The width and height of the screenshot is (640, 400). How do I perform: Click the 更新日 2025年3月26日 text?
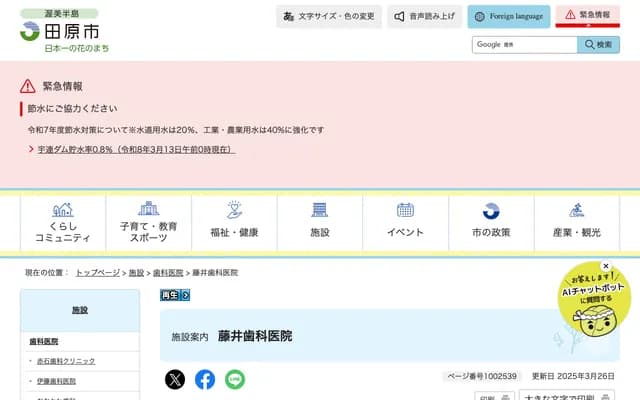pyautogui.click(x=573, y=376)
